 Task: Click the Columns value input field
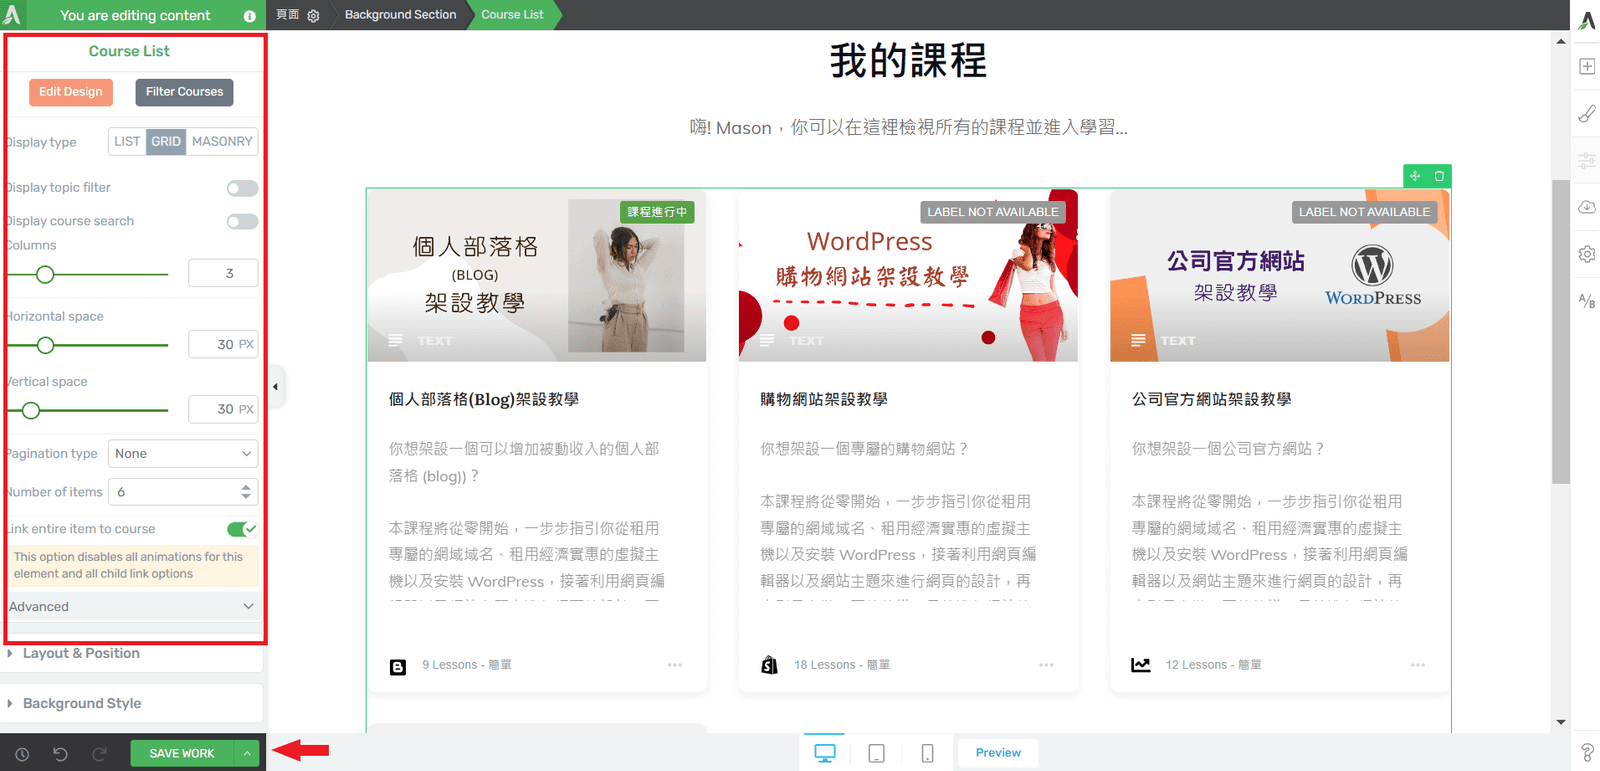pyautogui.click(x=223, y=273)
